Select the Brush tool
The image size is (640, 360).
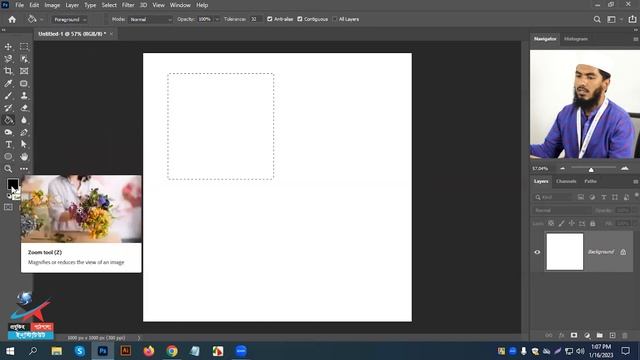coord(8,96)
